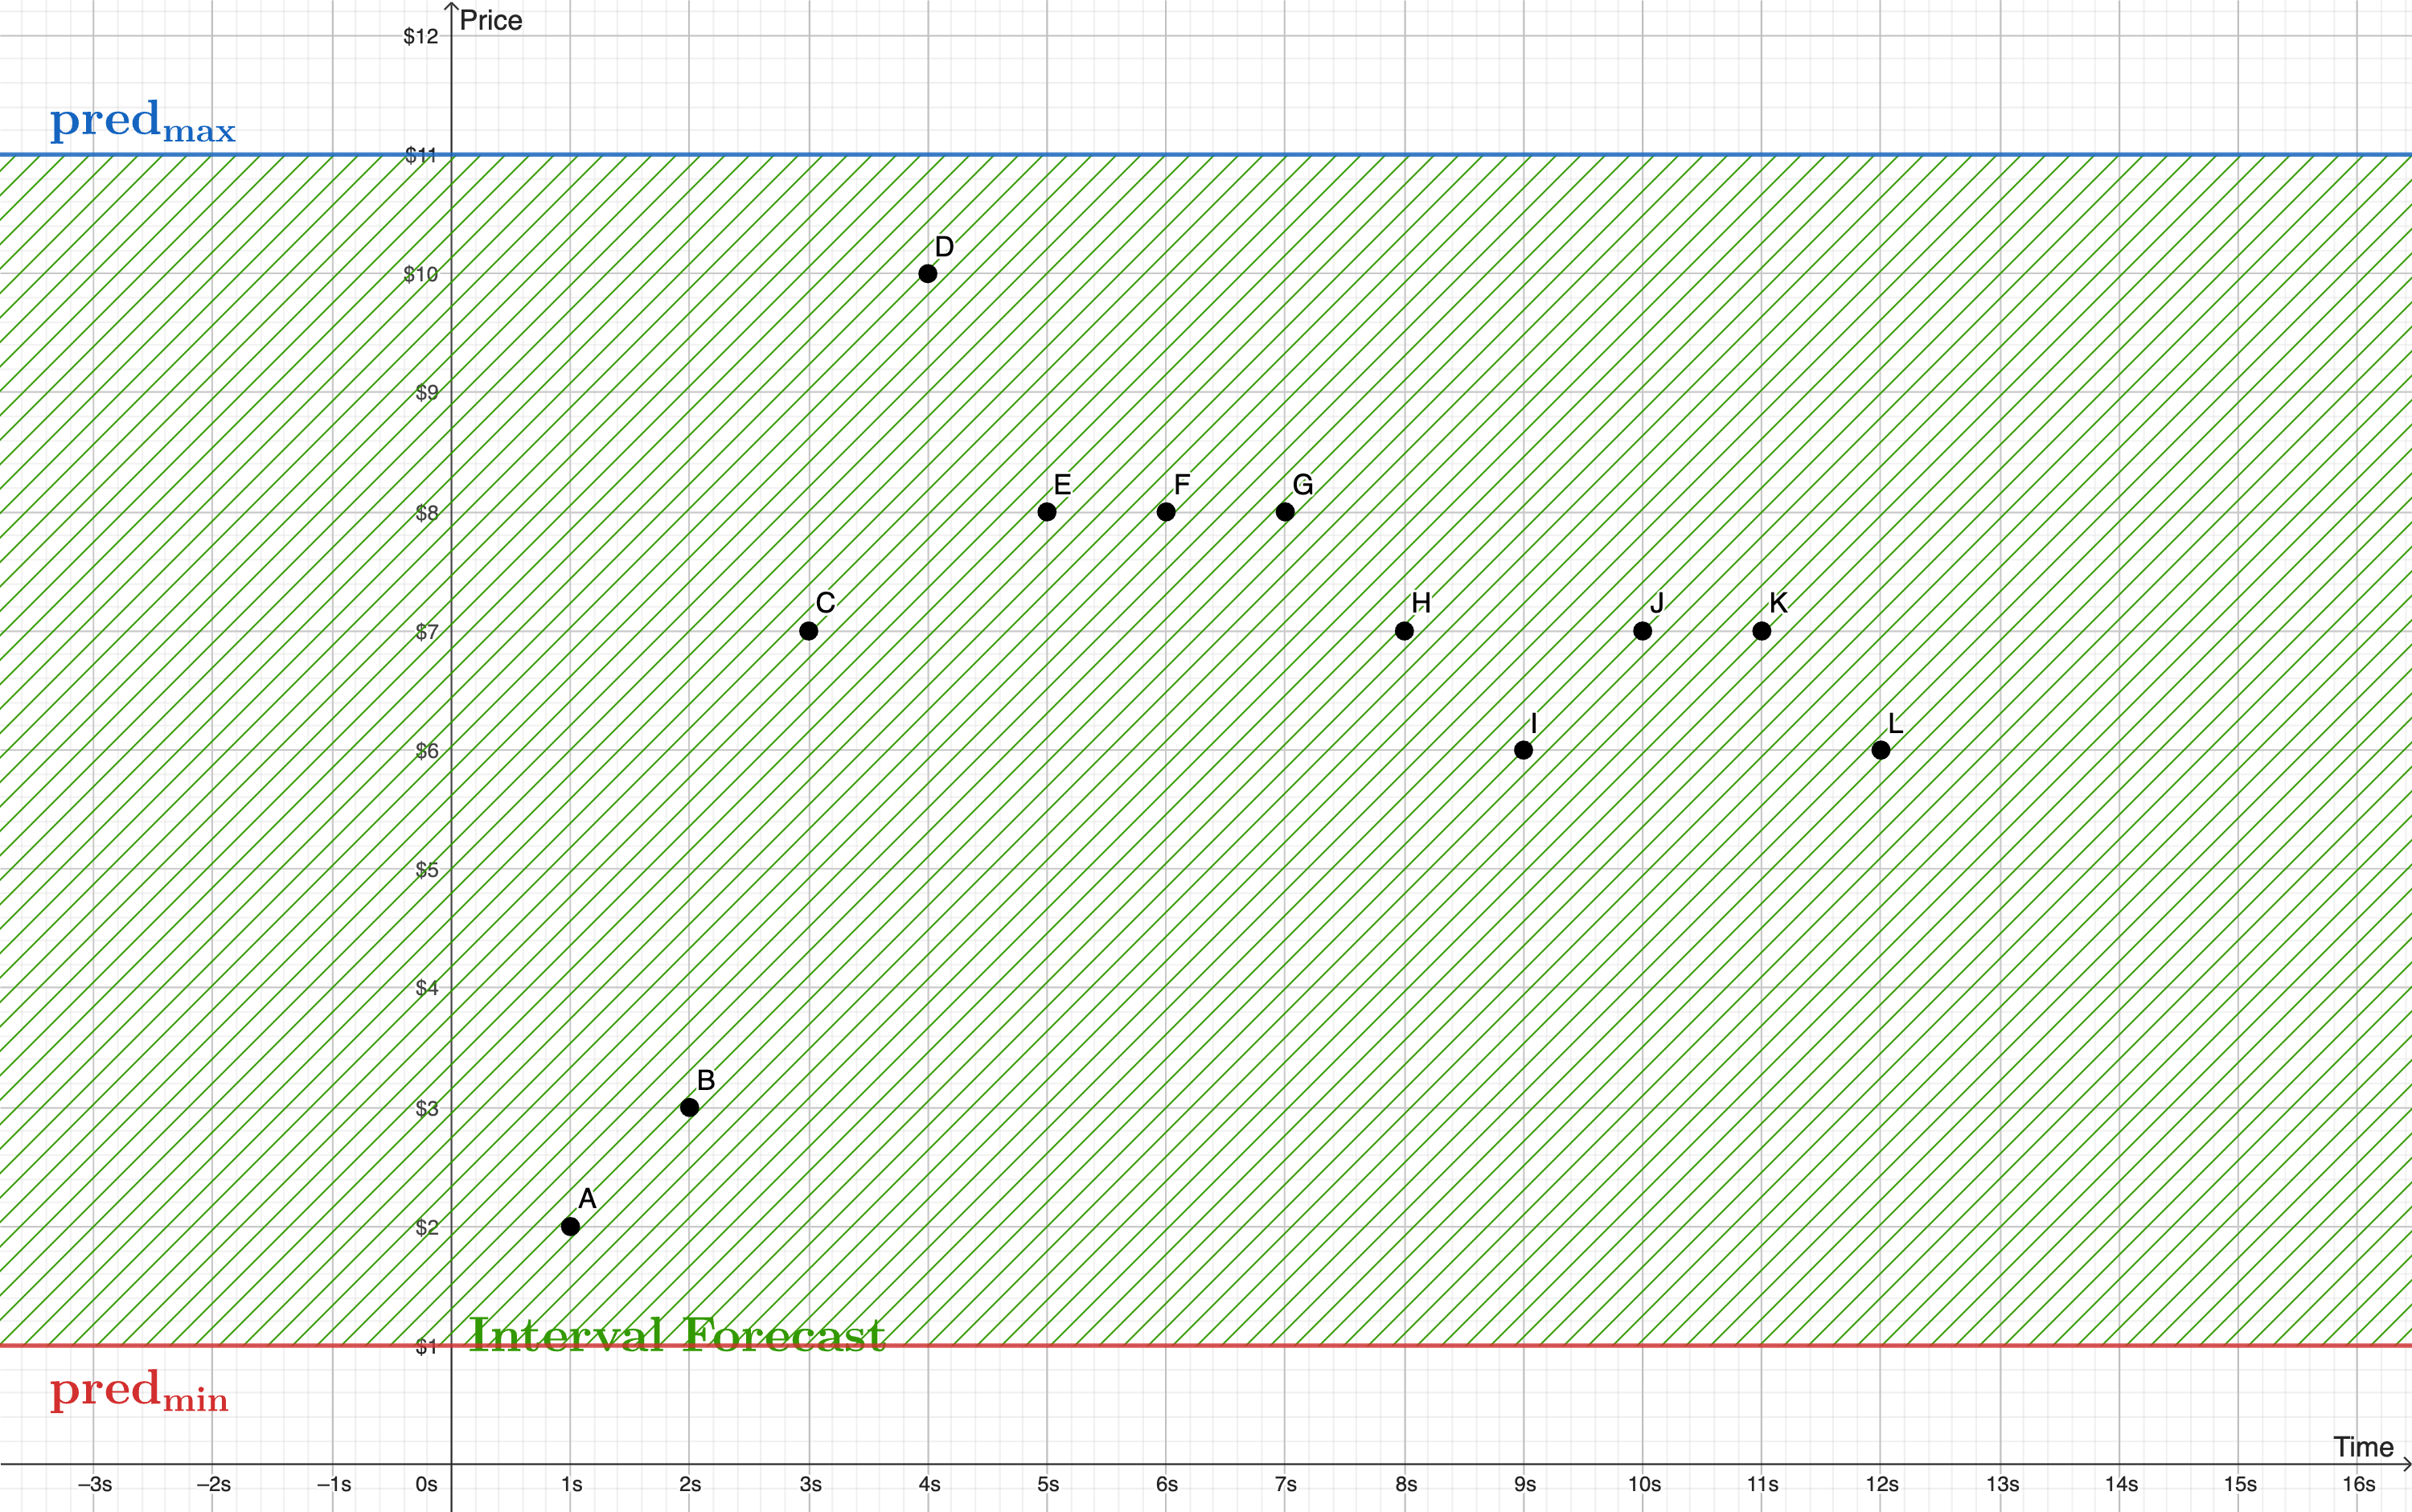Select point B on the graph
2412x1512 pixels.
(689, 1107)
